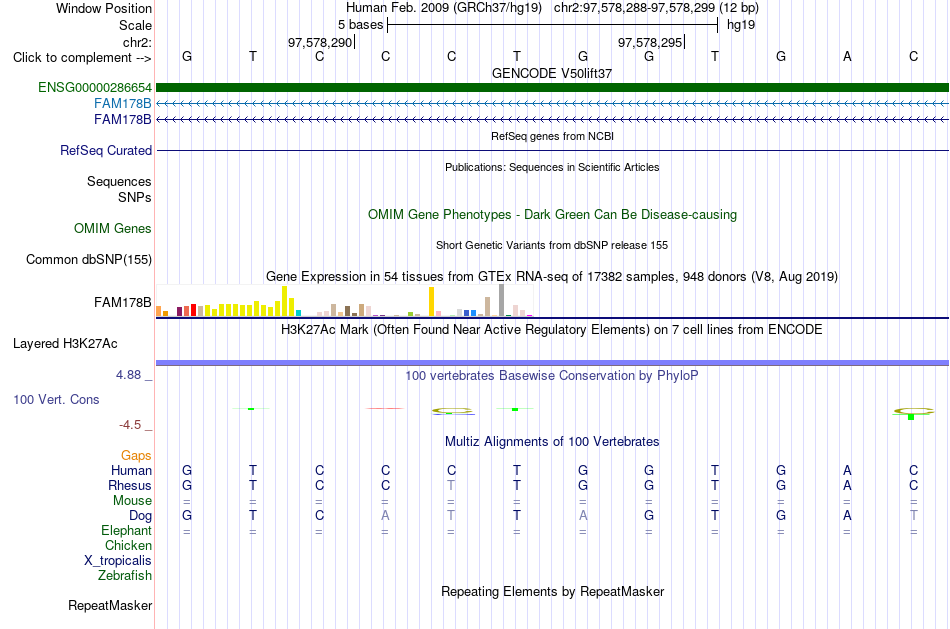950x629 pixels.
Task: Click the X_tropicalis alignment row label
Action: pyautogui.click(x=118, y=561)
